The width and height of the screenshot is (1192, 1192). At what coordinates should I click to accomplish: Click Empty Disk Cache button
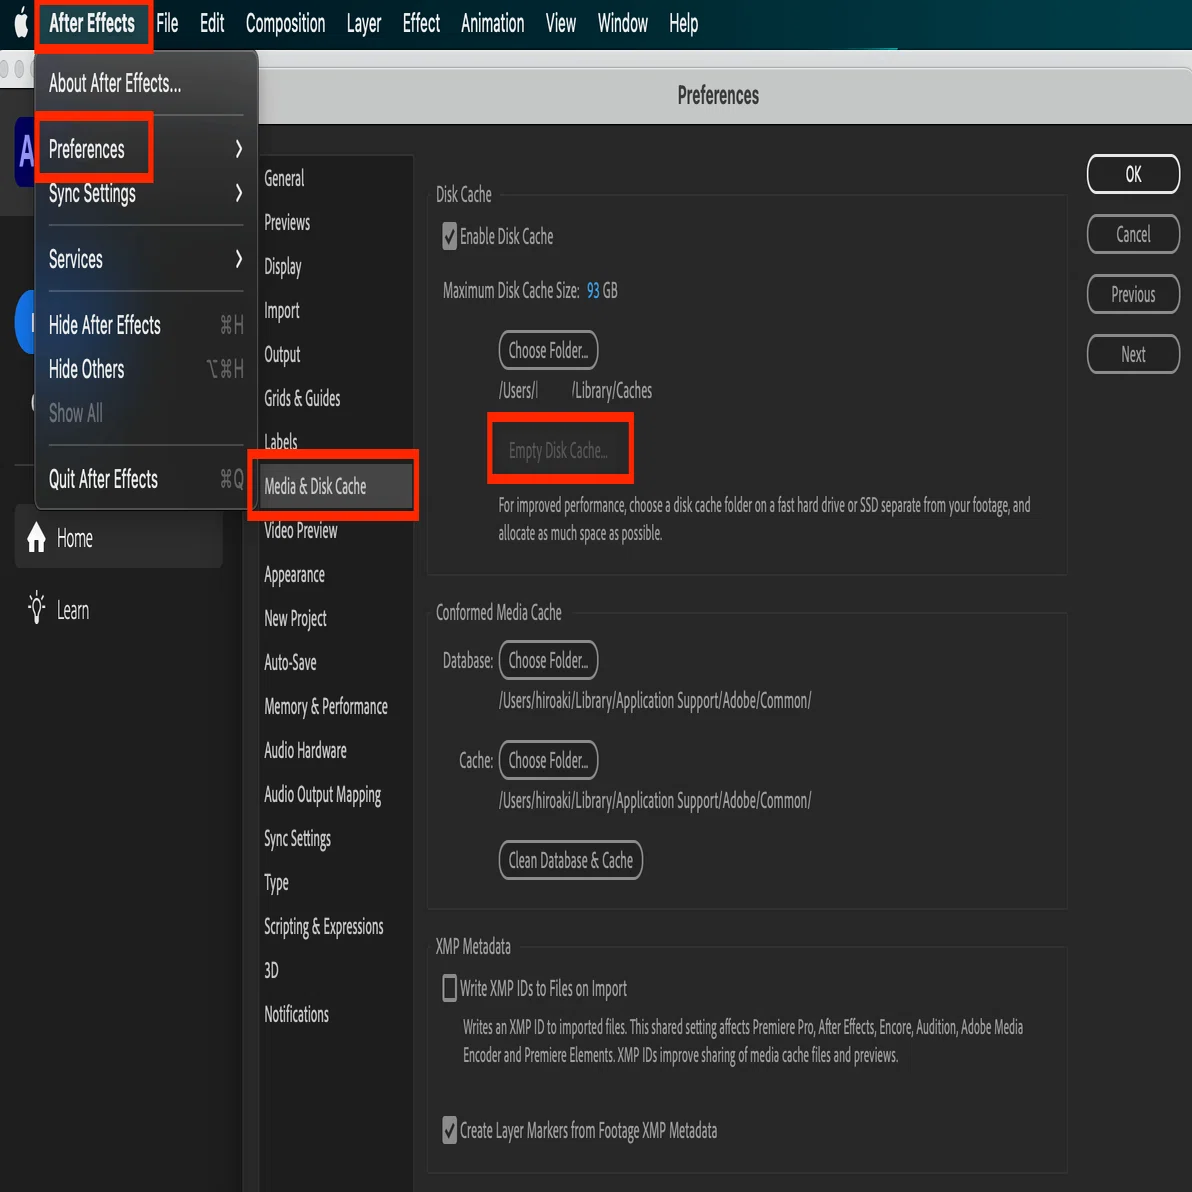[558, 451]
